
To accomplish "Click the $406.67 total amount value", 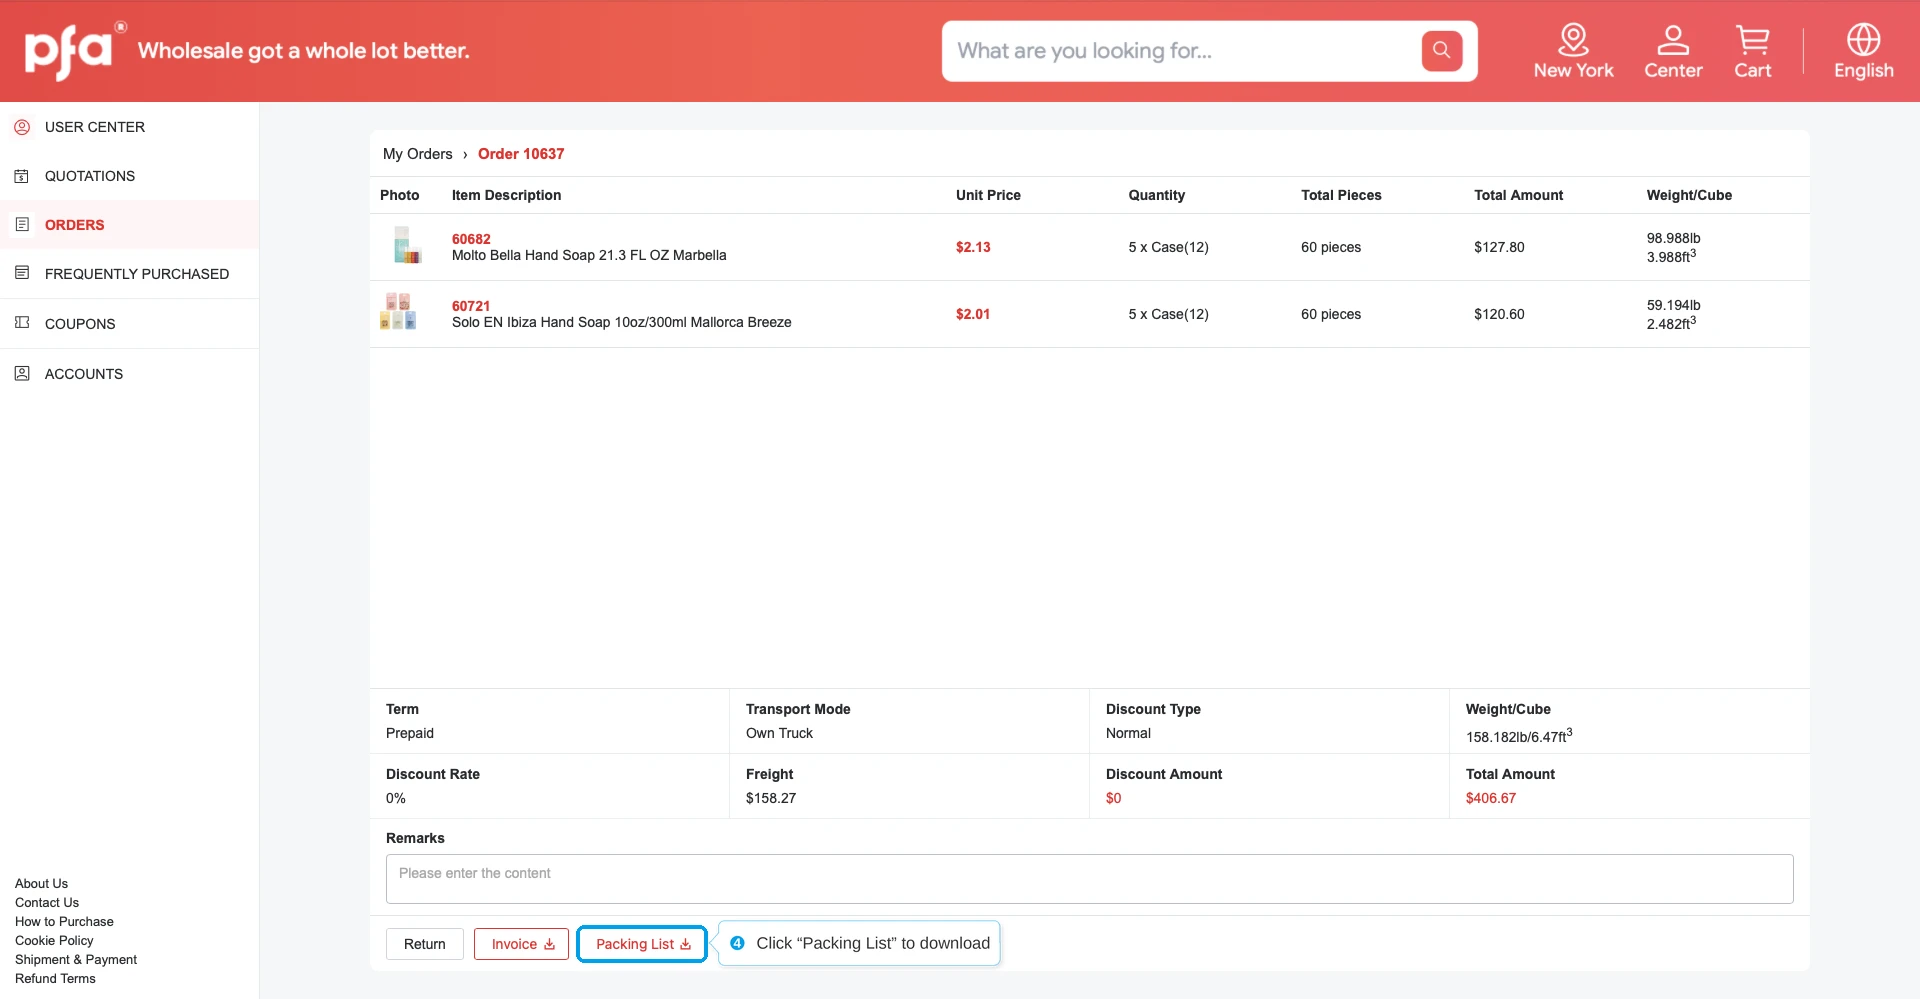I will 1491,798.
